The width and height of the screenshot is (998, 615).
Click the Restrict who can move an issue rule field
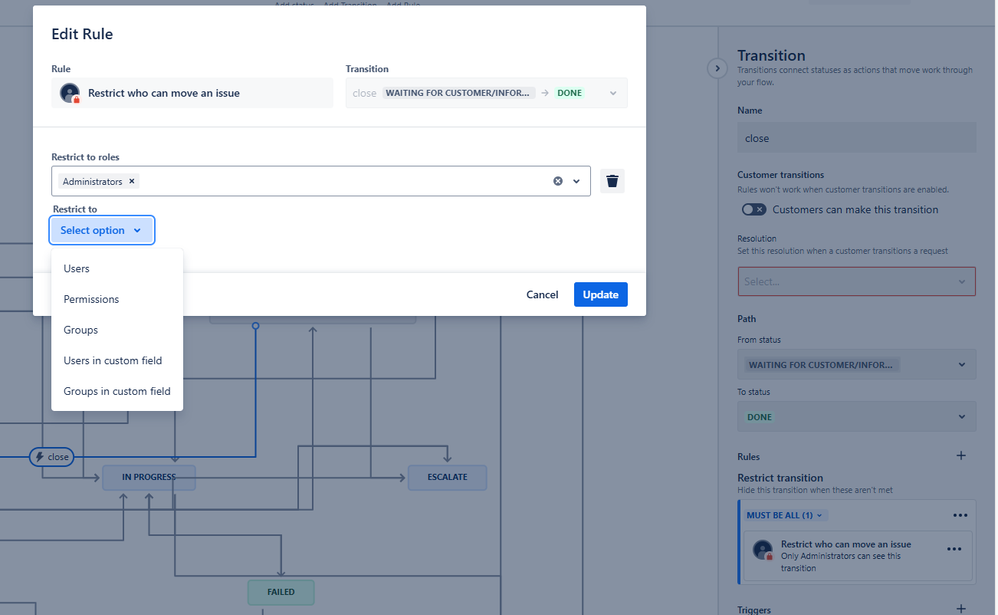click(x=192, y=93)
